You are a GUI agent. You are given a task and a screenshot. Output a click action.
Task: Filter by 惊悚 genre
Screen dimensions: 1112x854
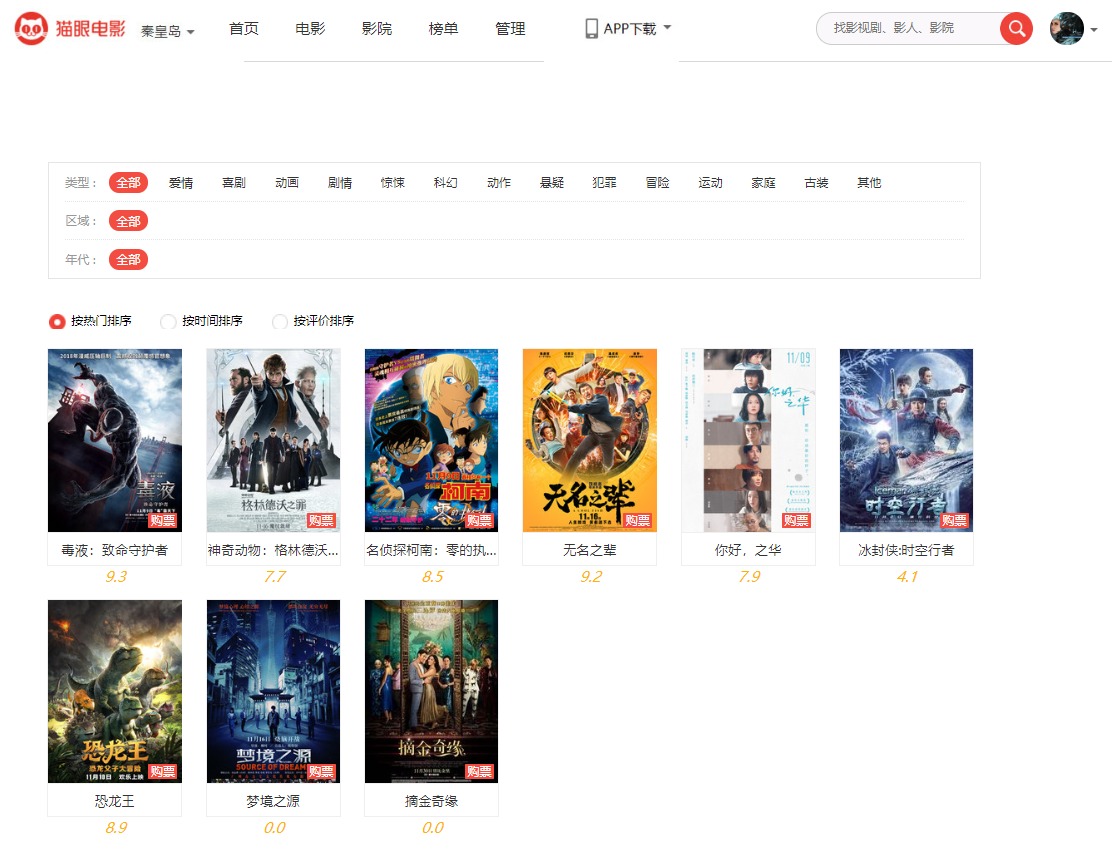(393, 183)
